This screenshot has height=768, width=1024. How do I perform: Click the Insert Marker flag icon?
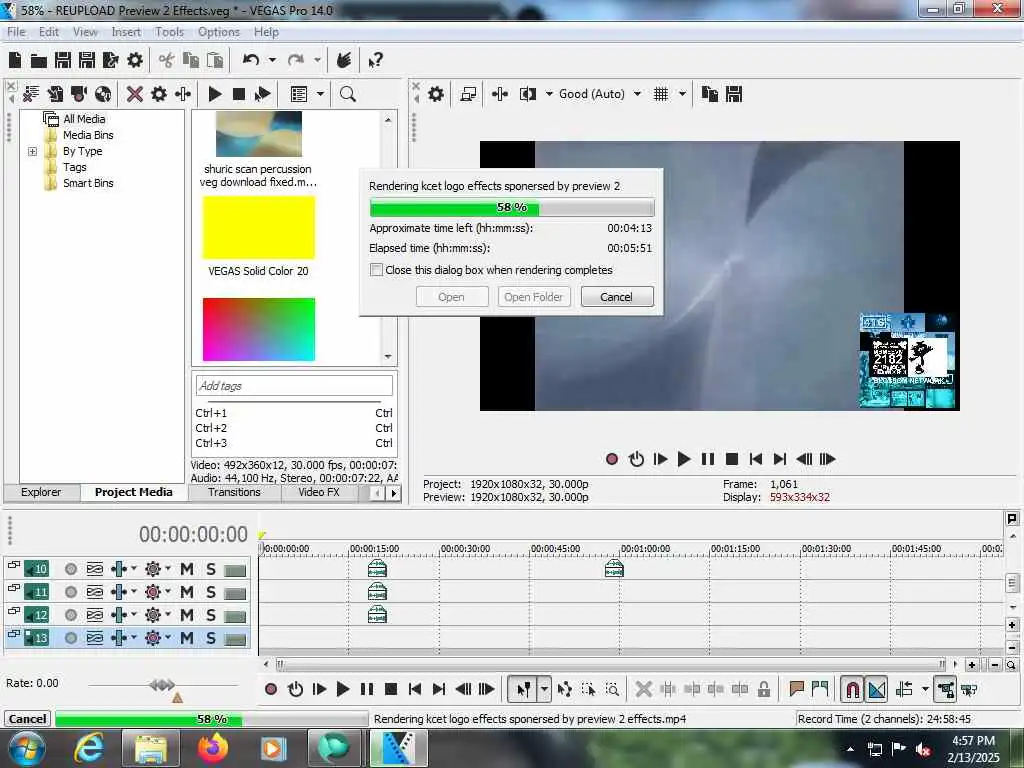pyautogui.click(x=796, y=689)
